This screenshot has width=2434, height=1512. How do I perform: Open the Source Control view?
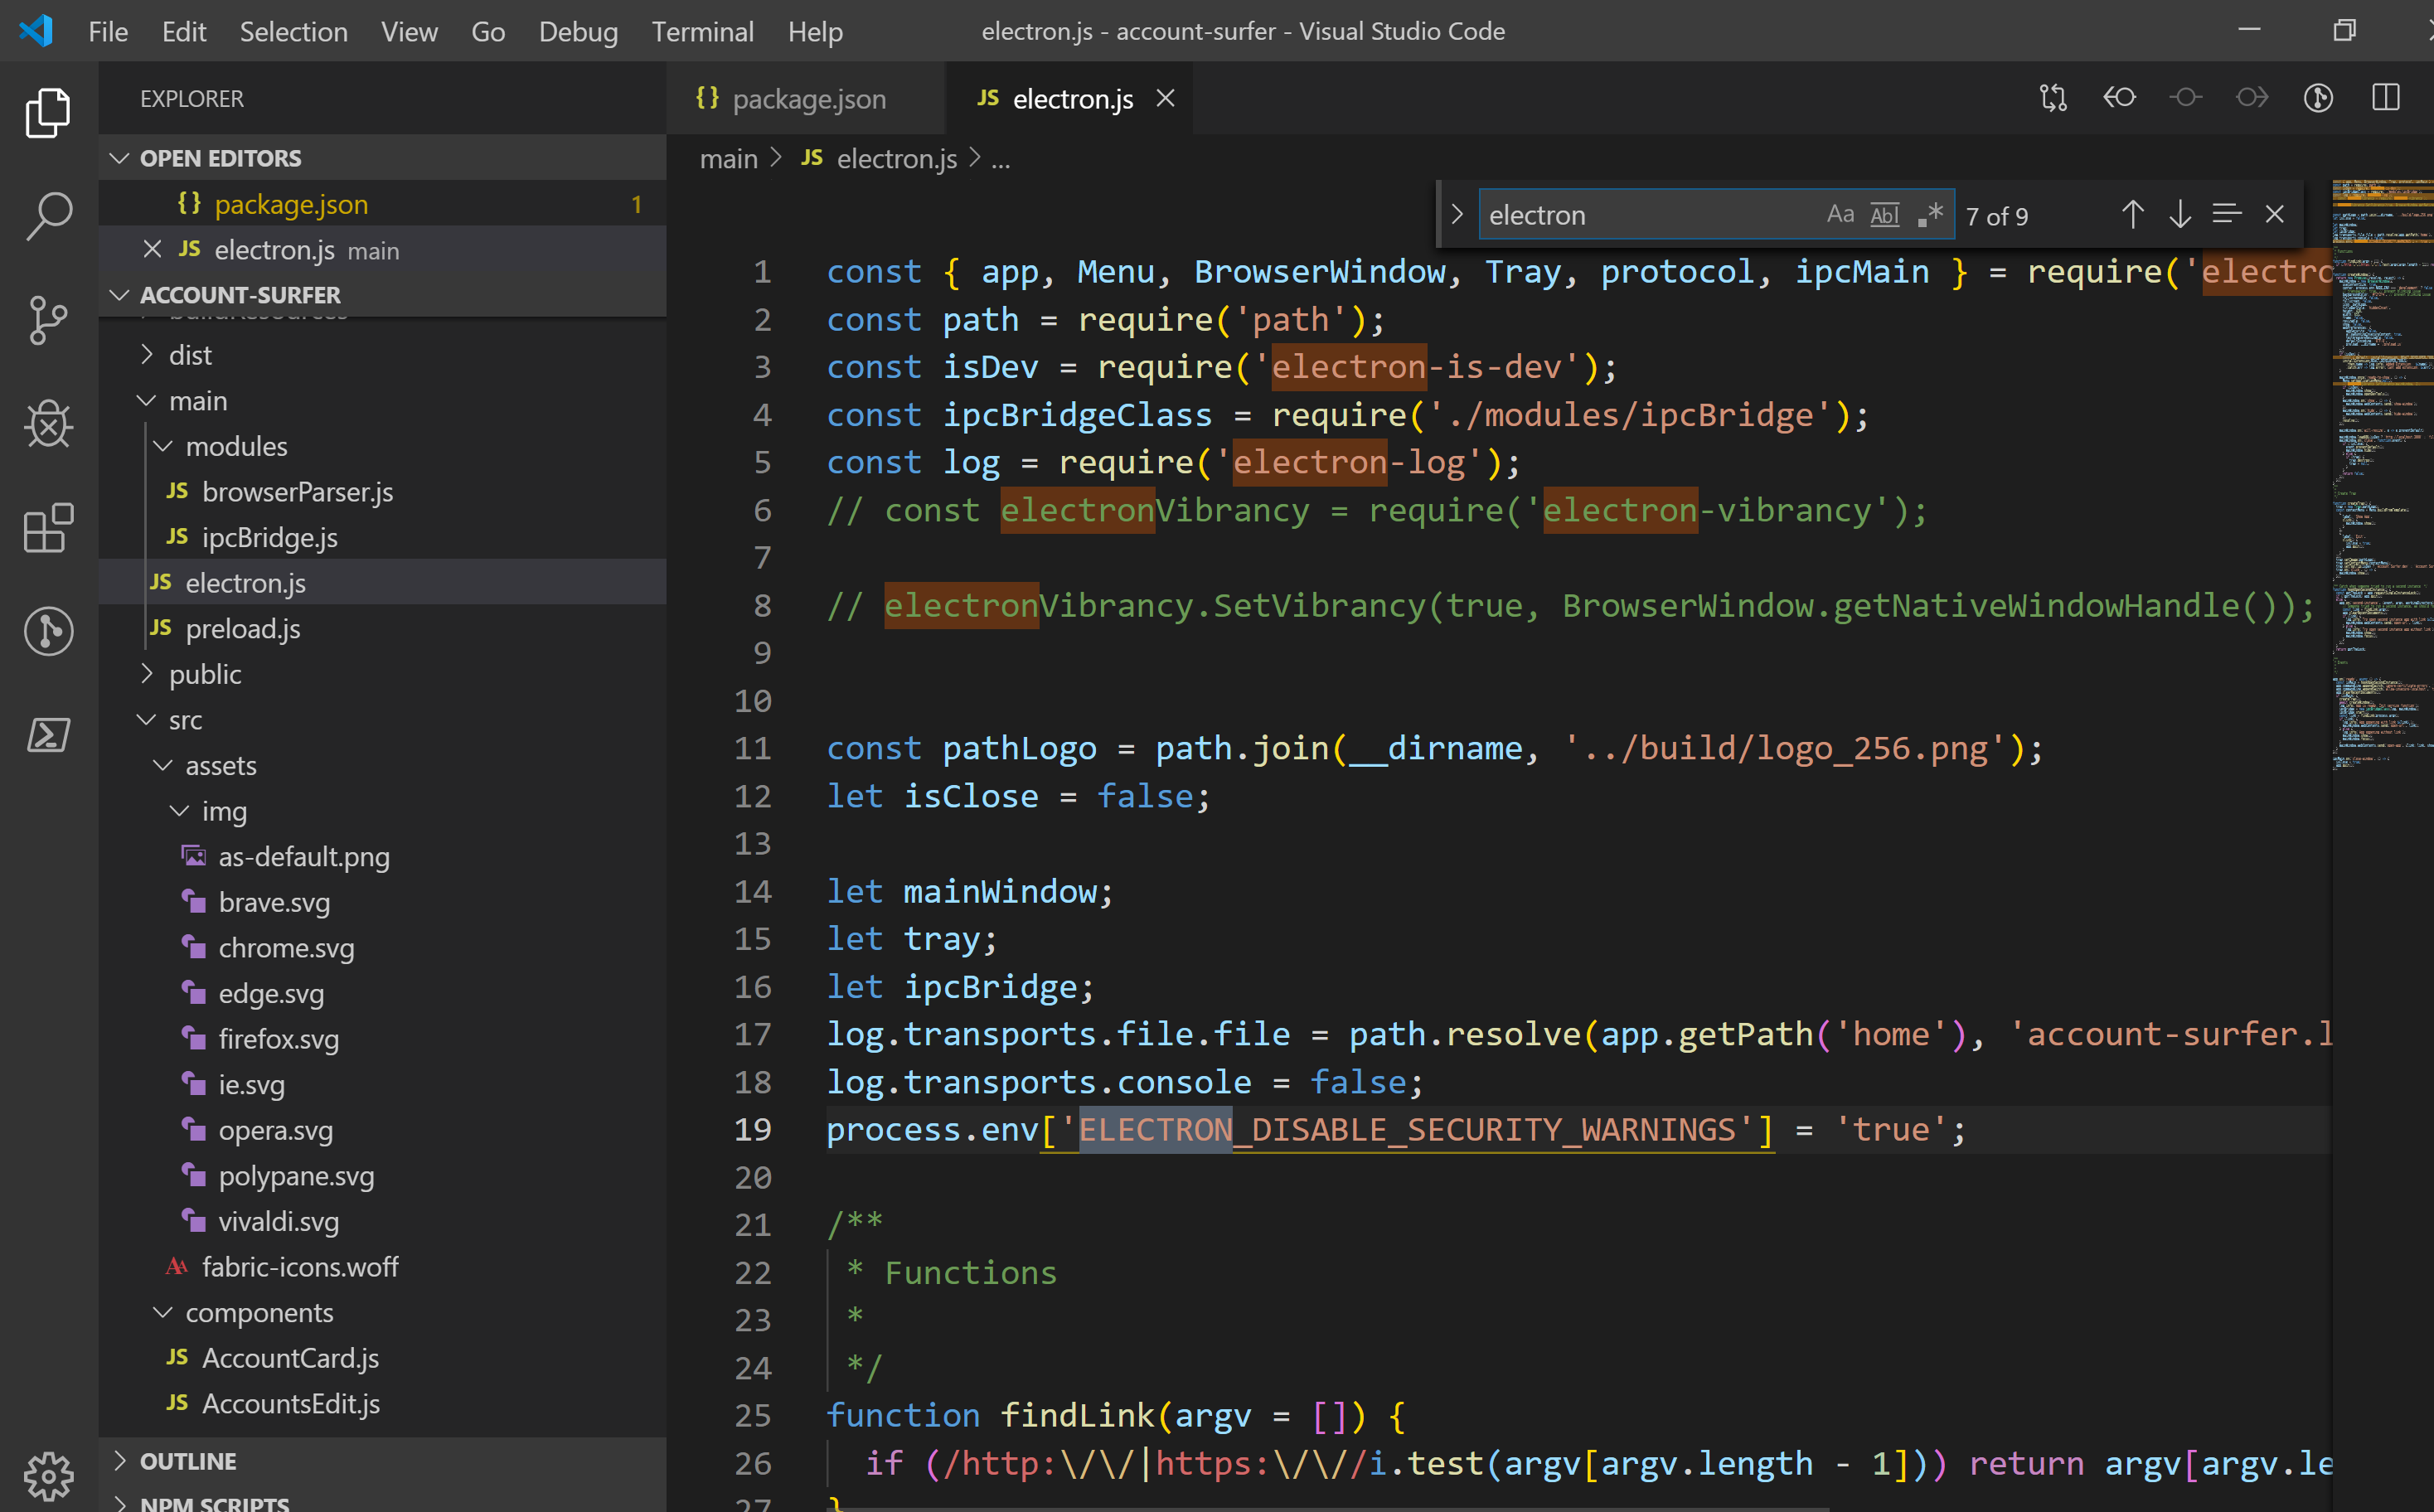(48, 320)
